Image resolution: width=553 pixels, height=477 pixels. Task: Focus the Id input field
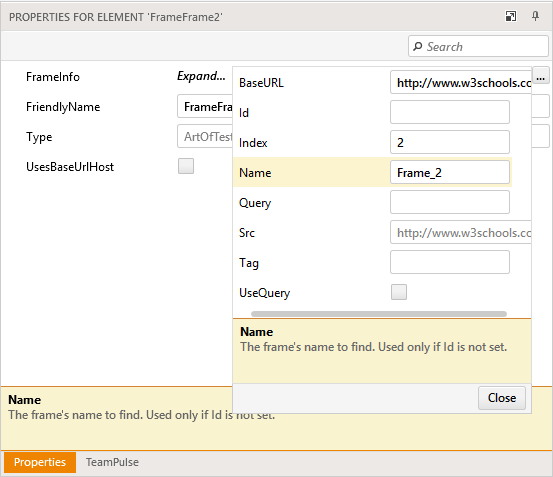(450, 112)
